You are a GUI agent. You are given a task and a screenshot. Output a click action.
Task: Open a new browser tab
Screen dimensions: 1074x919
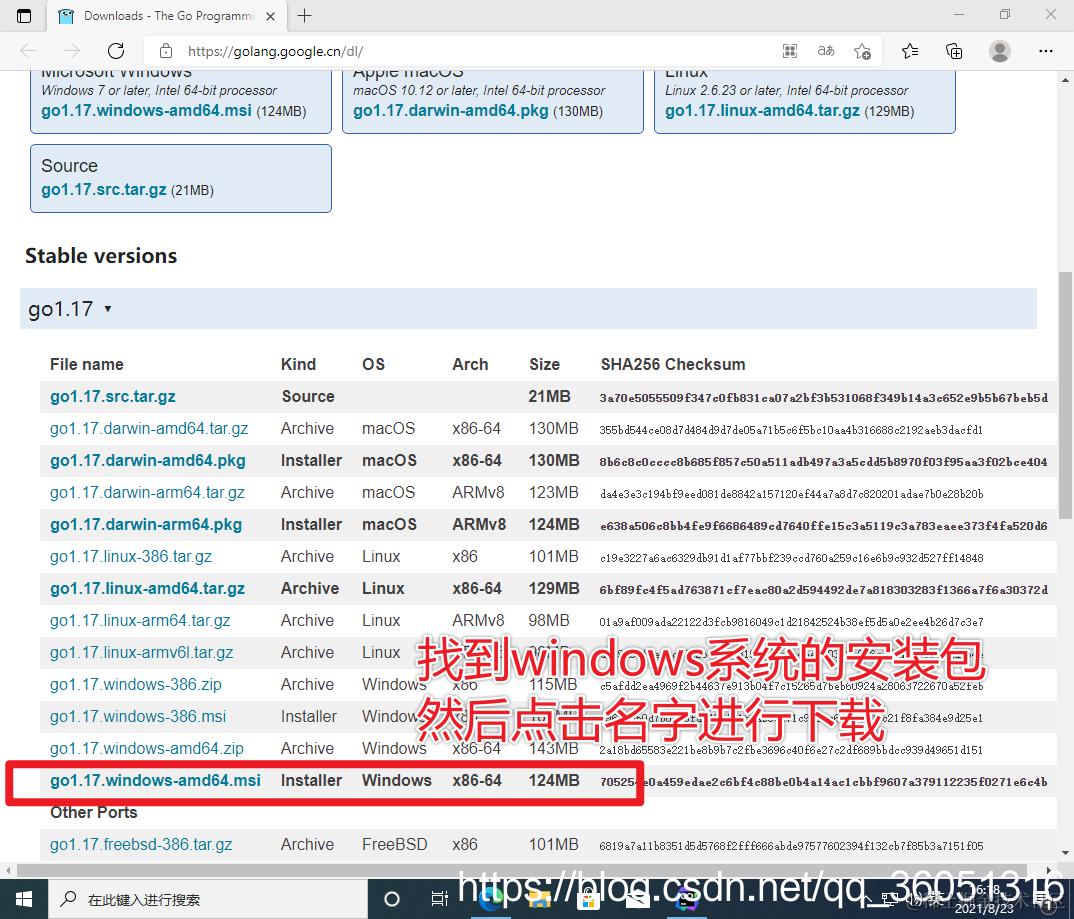pos(305,16)
